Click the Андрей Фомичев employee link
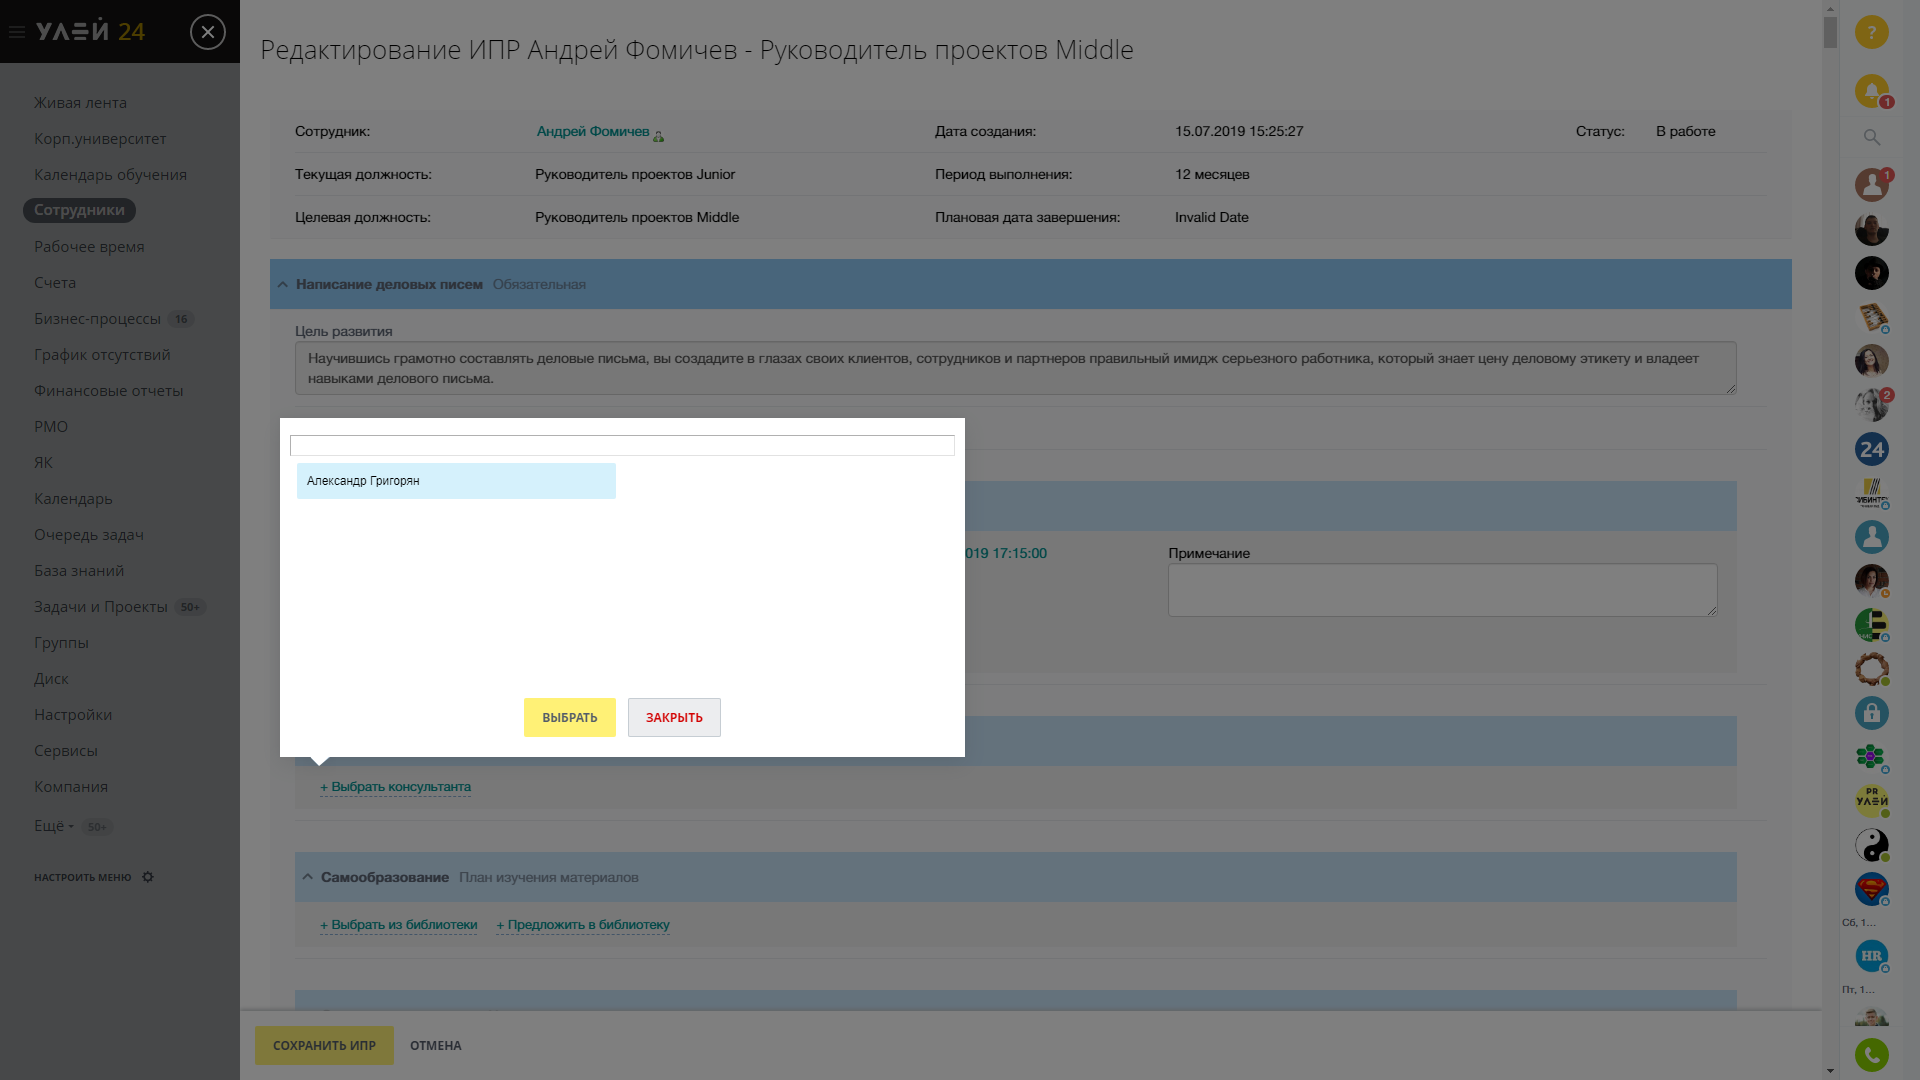The width and height of the screenshot is (1920, 1080). point(593,131)
